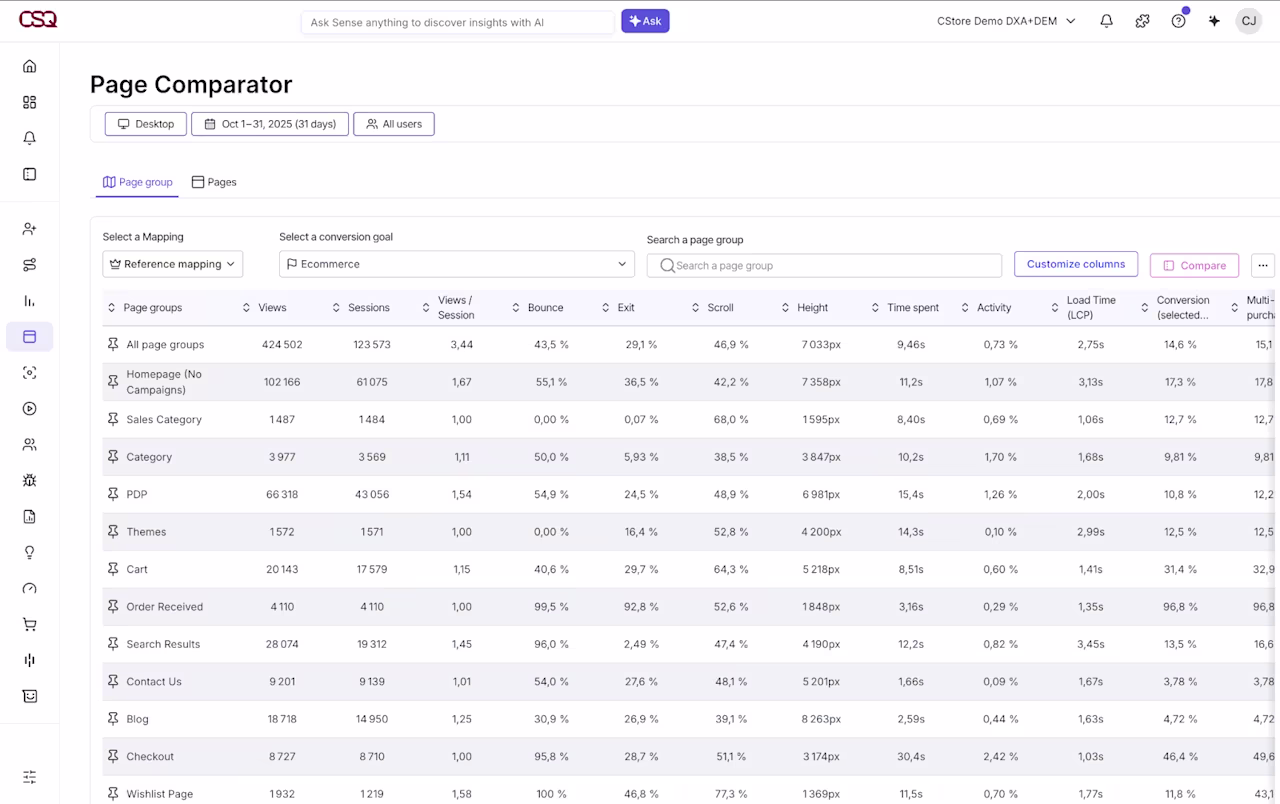Screen dimensions: 1280x804
Task: Open the All users segment filter
Action: [x=394, y=124]
